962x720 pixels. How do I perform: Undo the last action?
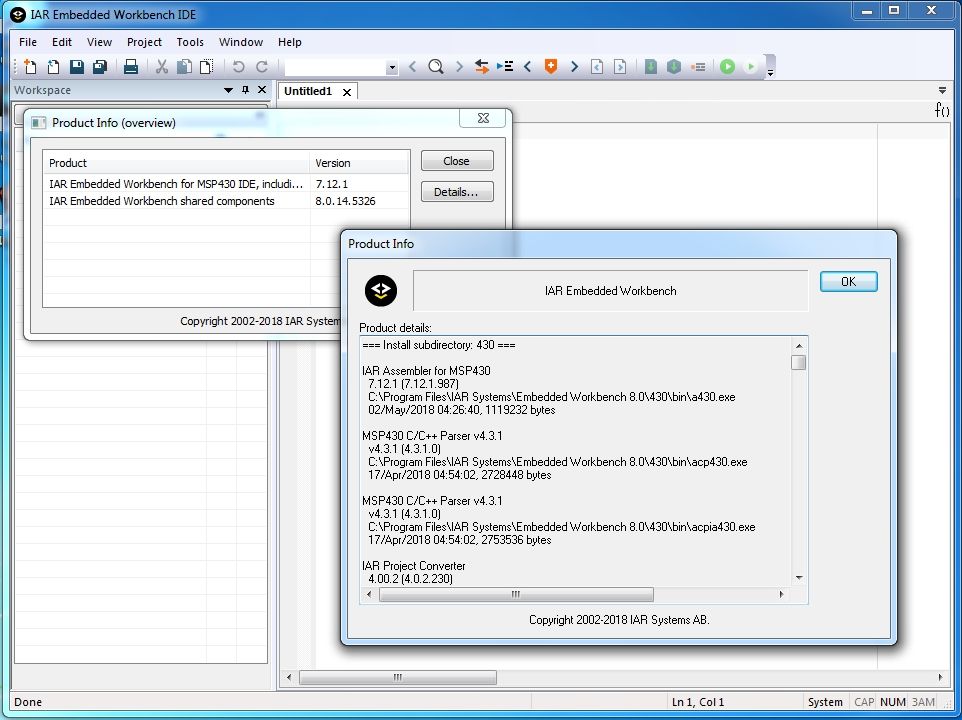[239, 66]
